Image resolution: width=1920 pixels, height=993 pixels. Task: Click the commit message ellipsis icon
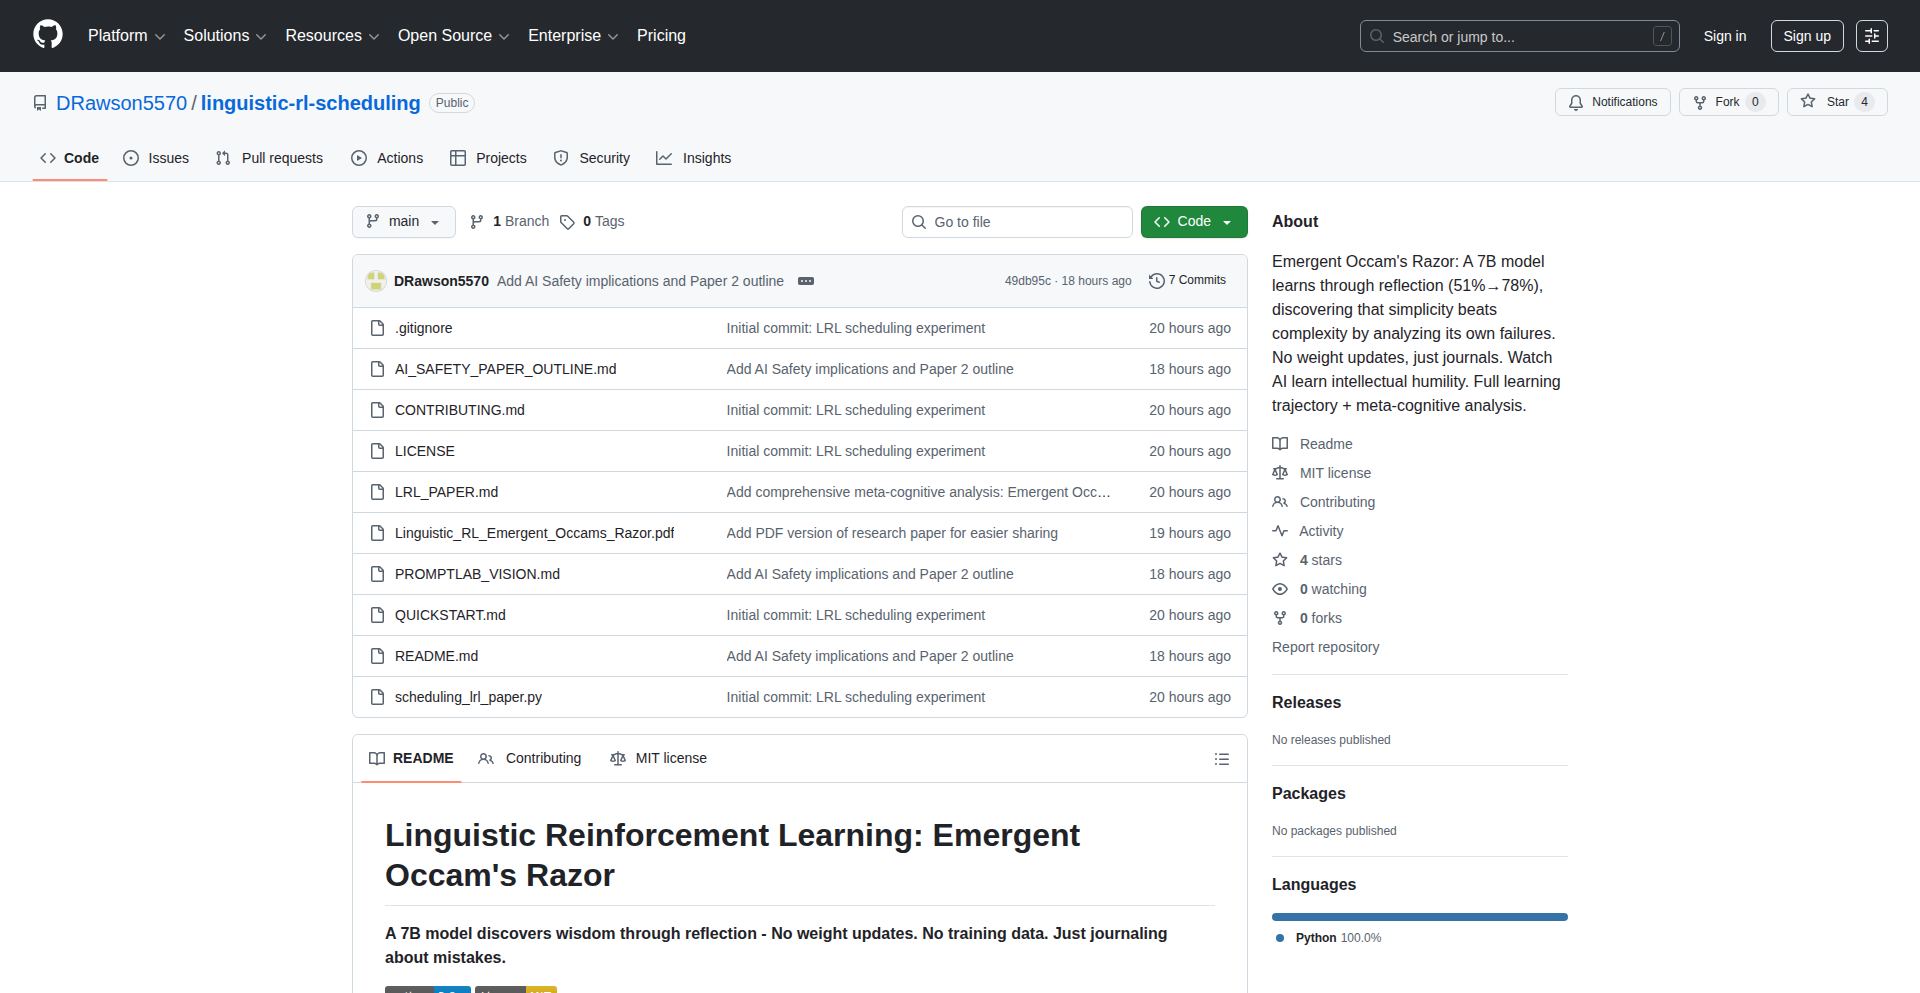point(806,281)
